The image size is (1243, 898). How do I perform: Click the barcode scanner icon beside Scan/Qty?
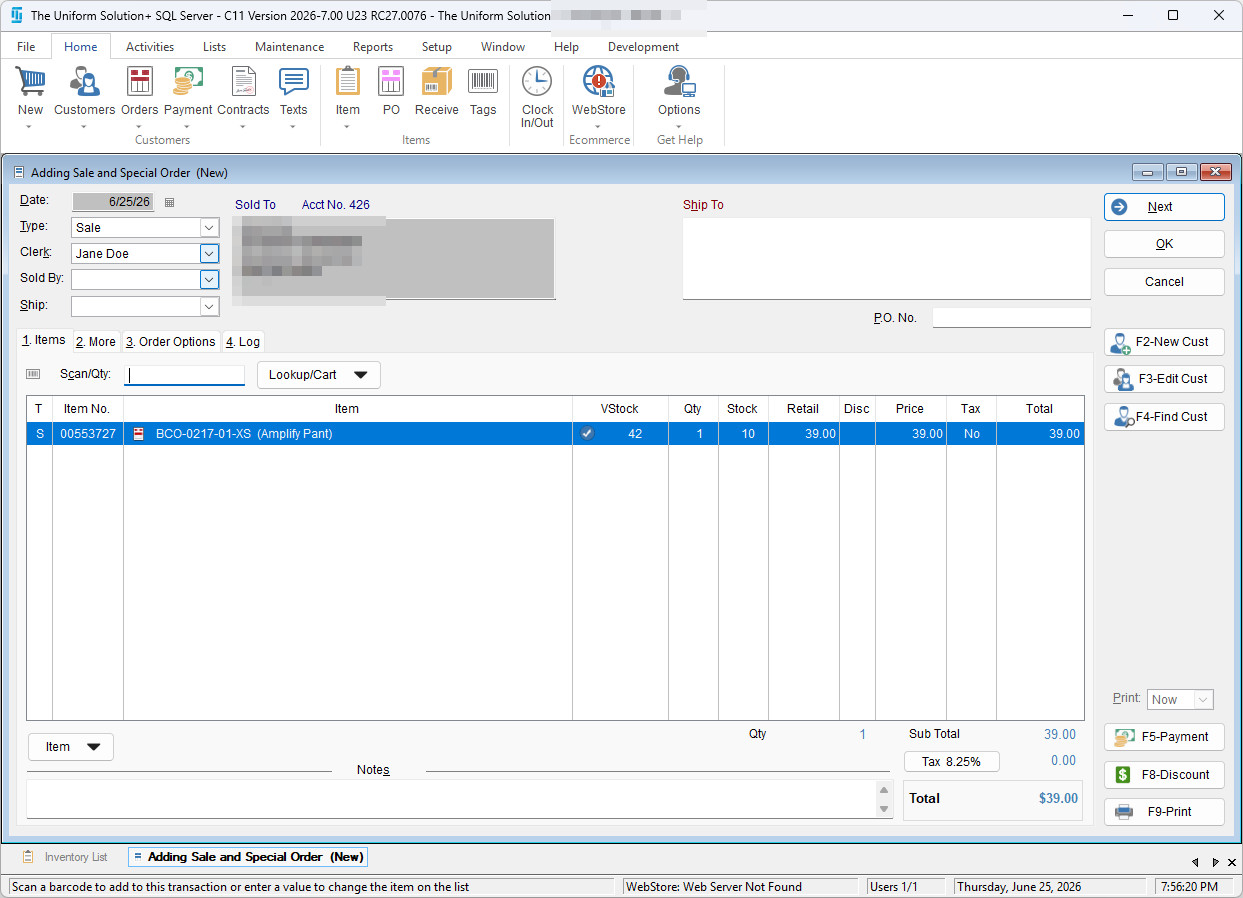[34, 374]
